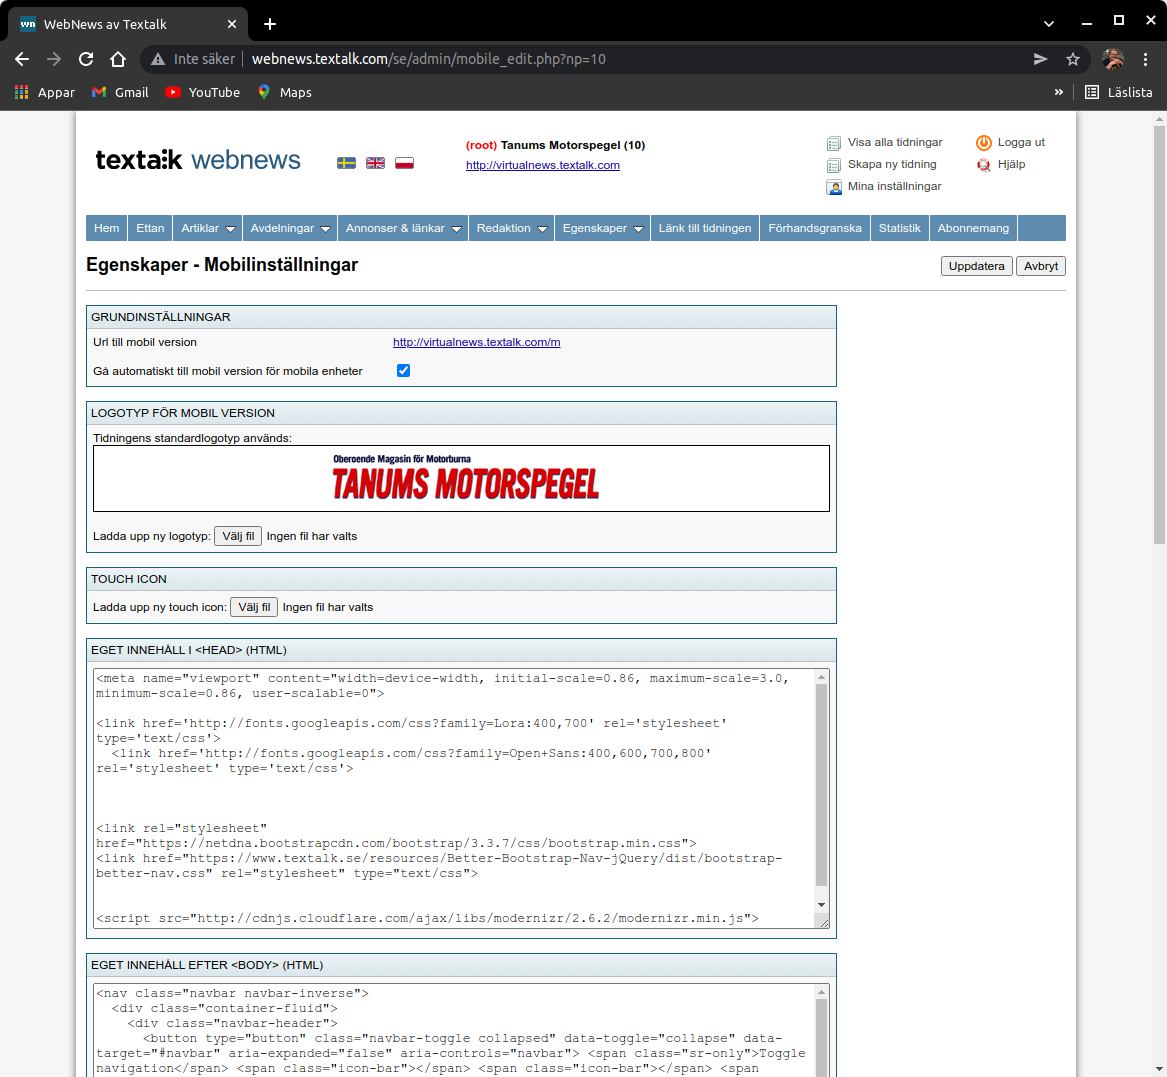Reload the page in the browser

(x=86, y=59)
